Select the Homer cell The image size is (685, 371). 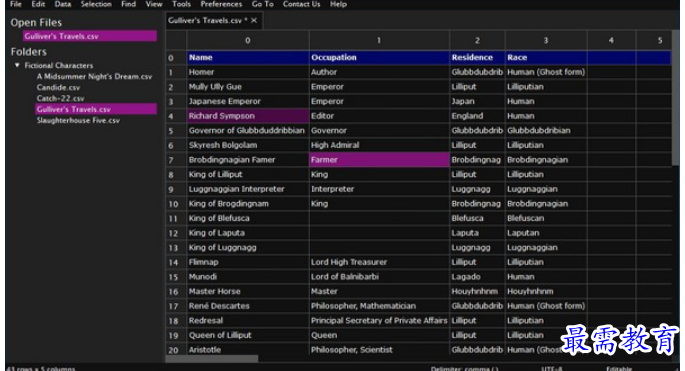tap(248, 72)
